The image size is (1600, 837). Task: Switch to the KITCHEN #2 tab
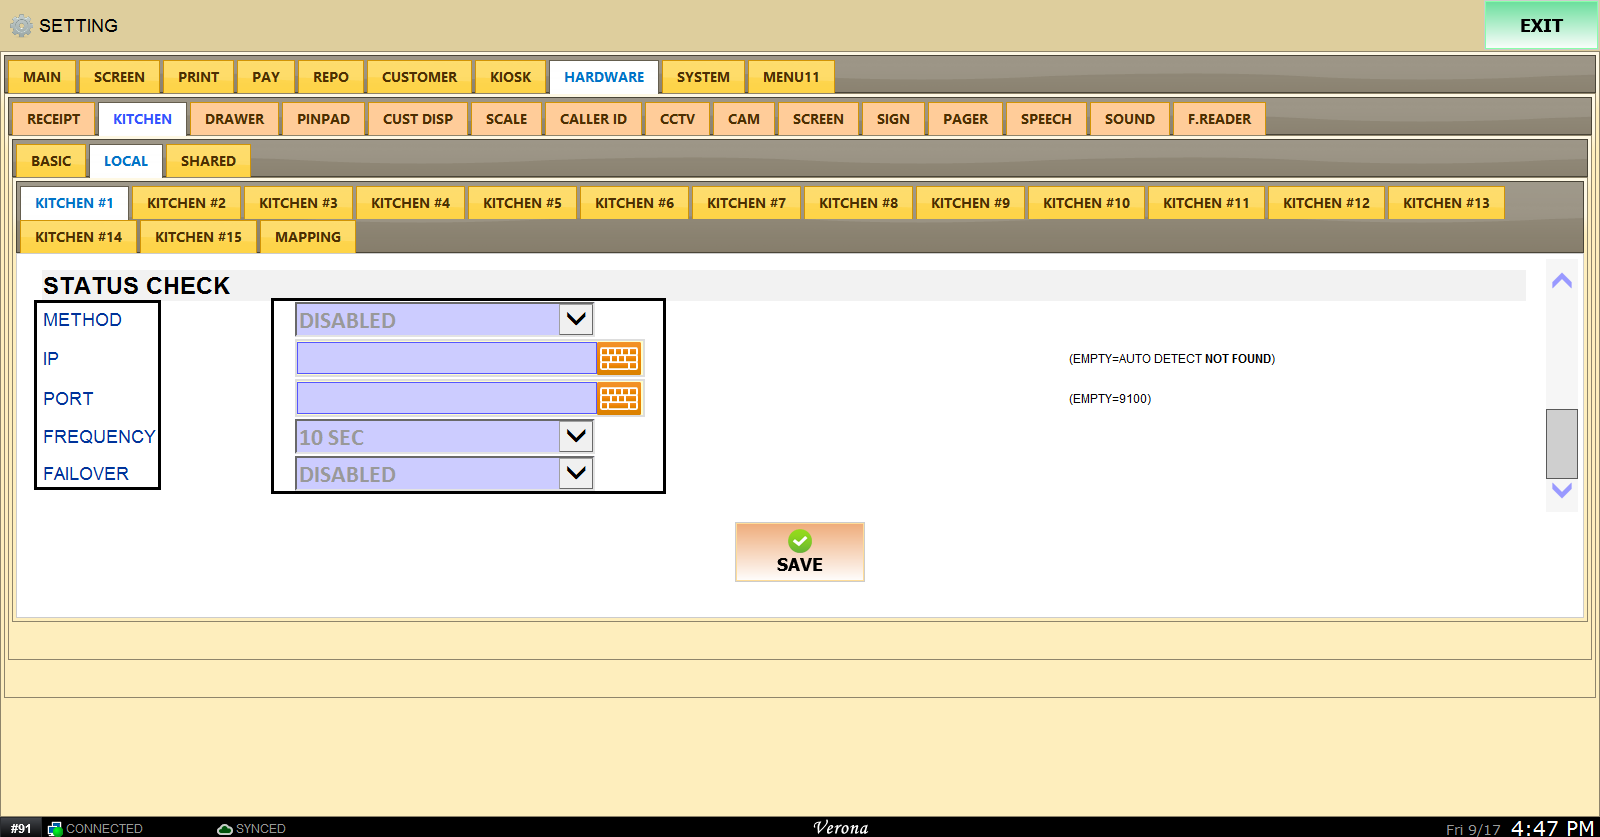(186, 203)
